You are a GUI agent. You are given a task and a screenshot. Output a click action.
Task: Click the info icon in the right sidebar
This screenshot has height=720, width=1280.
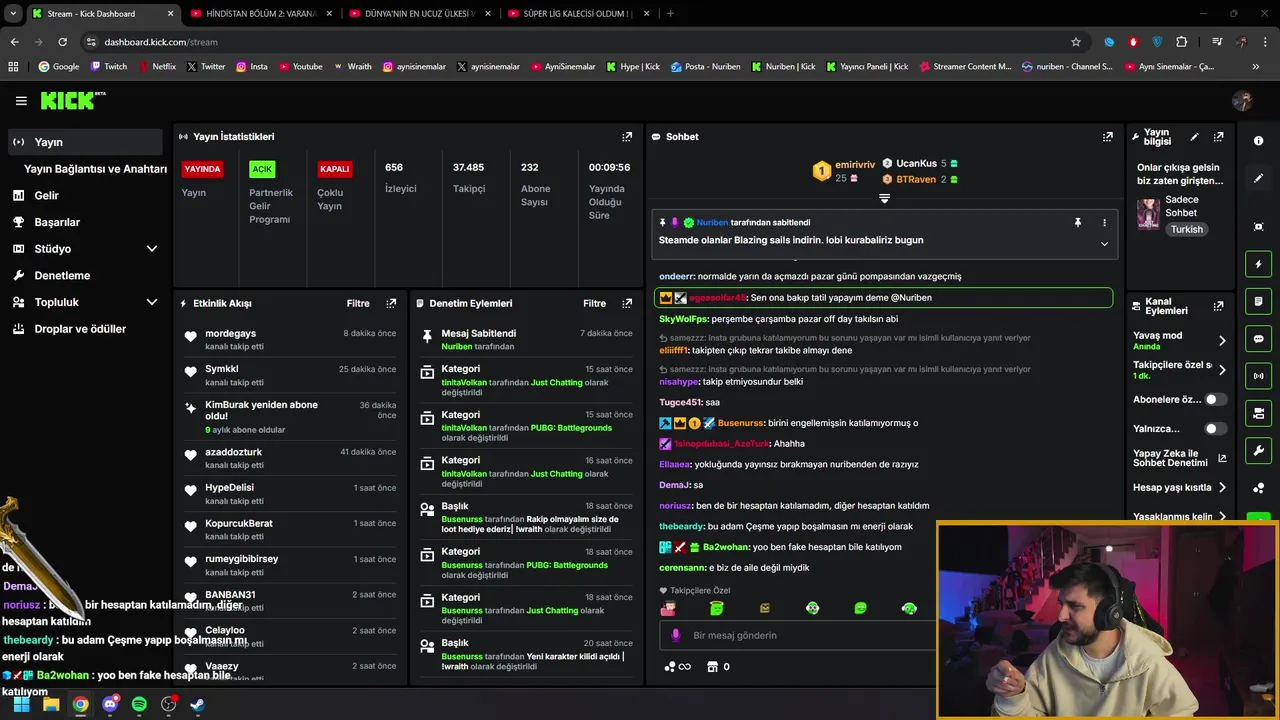click(1259, 141)
